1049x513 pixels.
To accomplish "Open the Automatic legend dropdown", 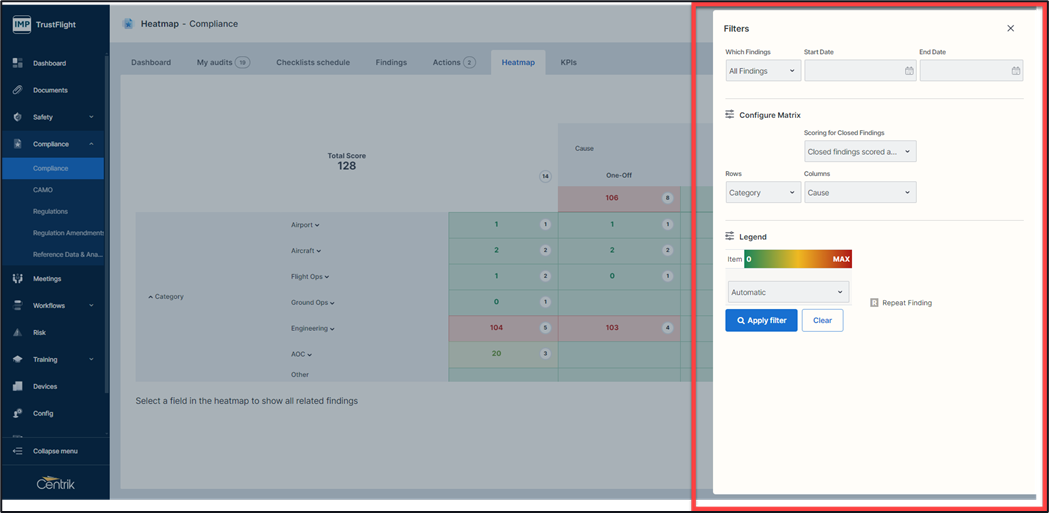I will pos(788,293).
